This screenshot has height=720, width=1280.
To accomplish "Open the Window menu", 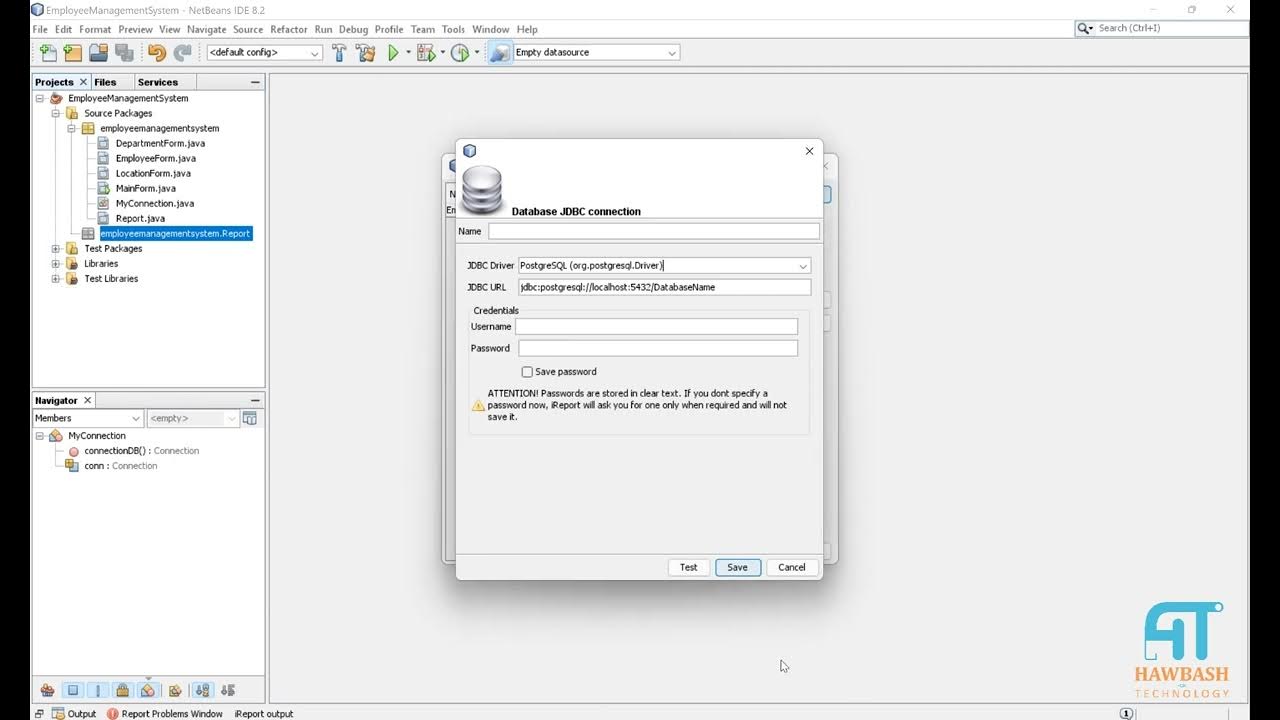I will (490, 29).
